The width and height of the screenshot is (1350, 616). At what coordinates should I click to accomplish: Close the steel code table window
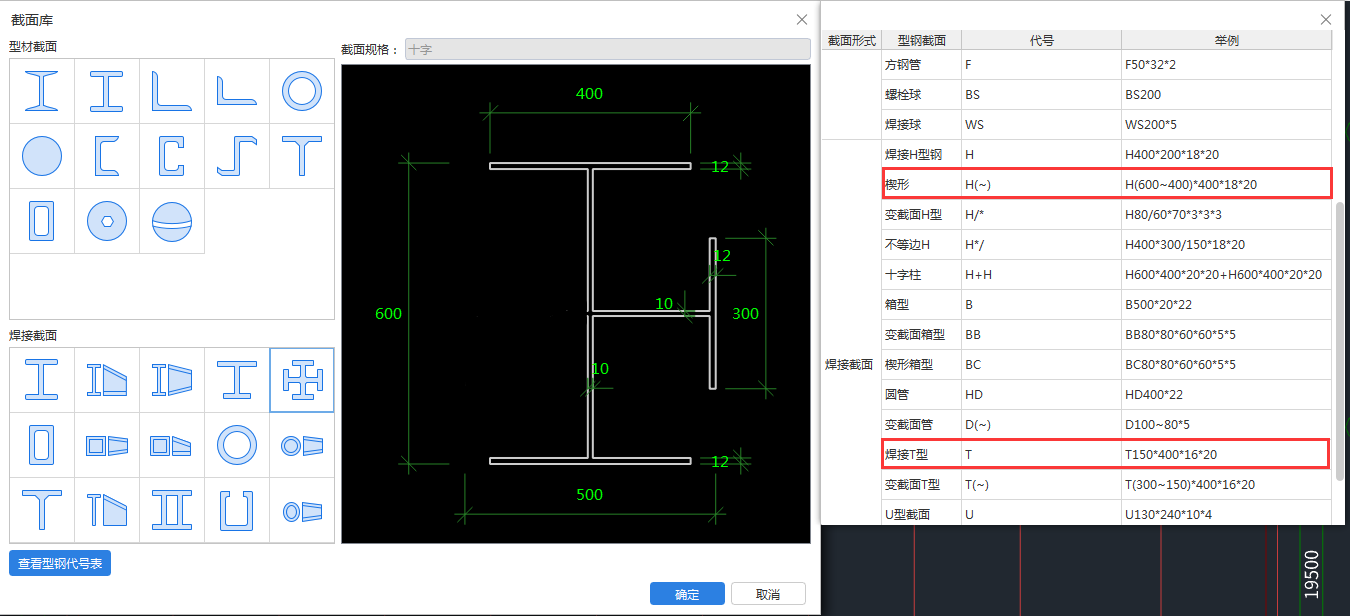click(x=1326, y=20)
